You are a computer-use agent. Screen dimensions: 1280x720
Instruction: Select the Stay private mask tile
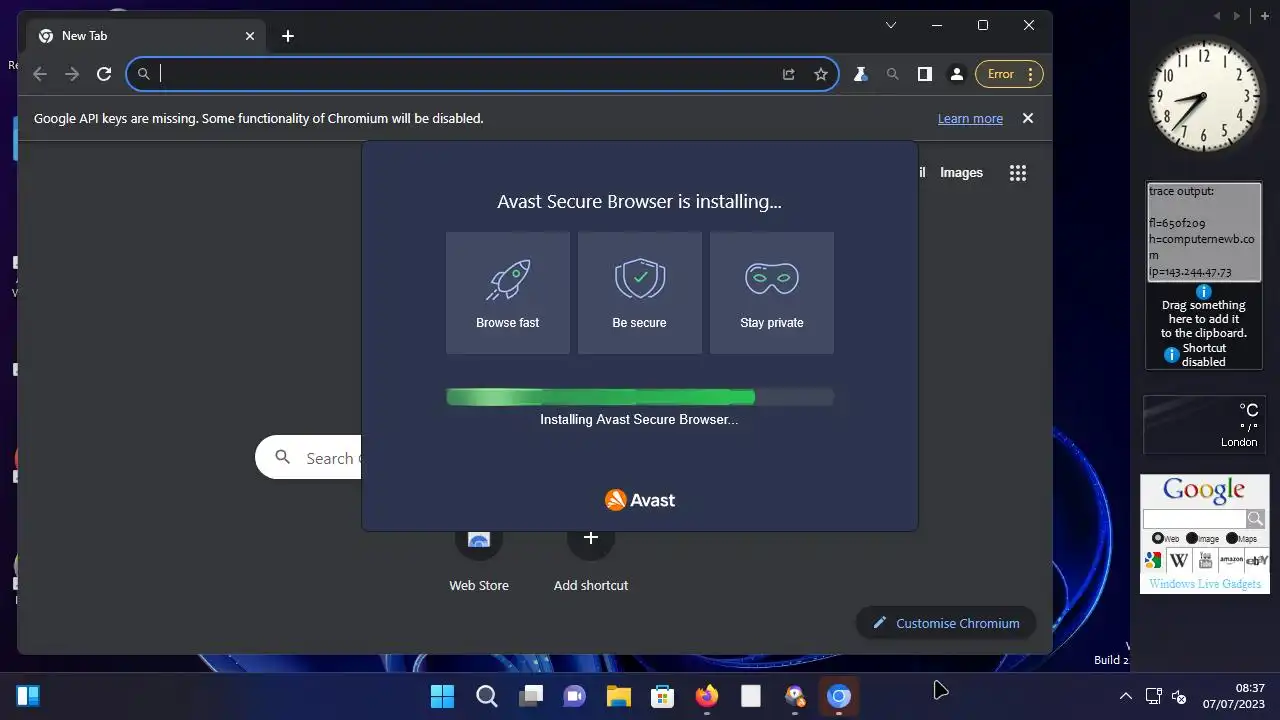point(772,293)
